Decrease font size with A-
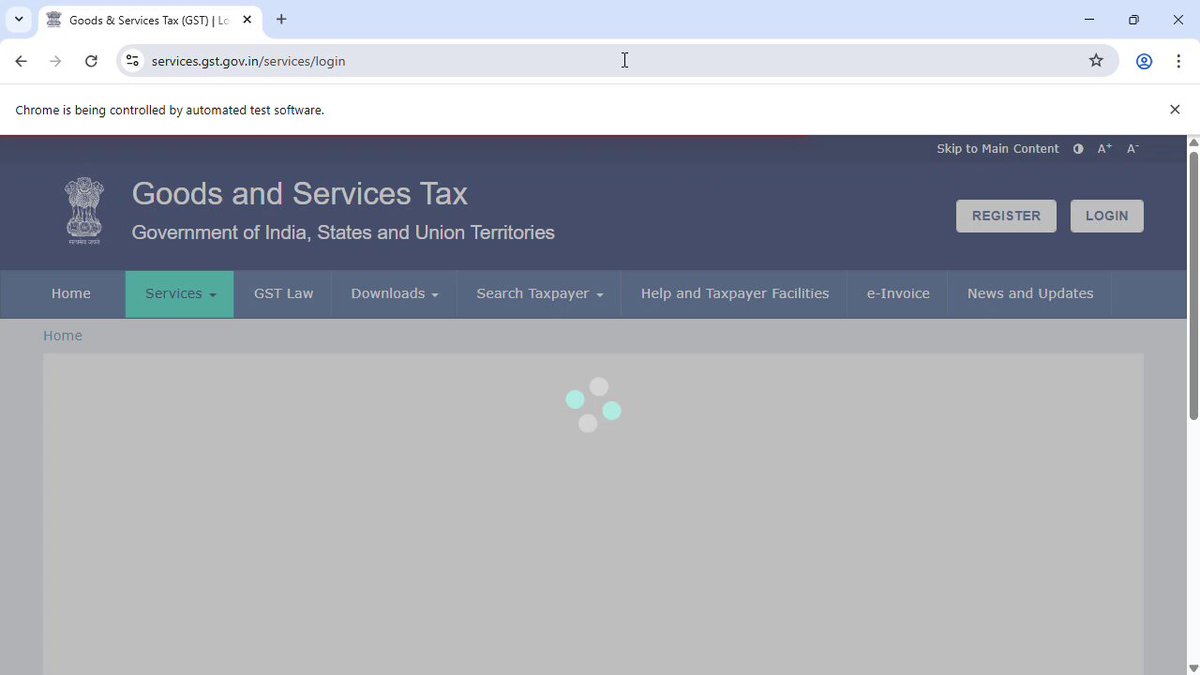 point(1132,149)
